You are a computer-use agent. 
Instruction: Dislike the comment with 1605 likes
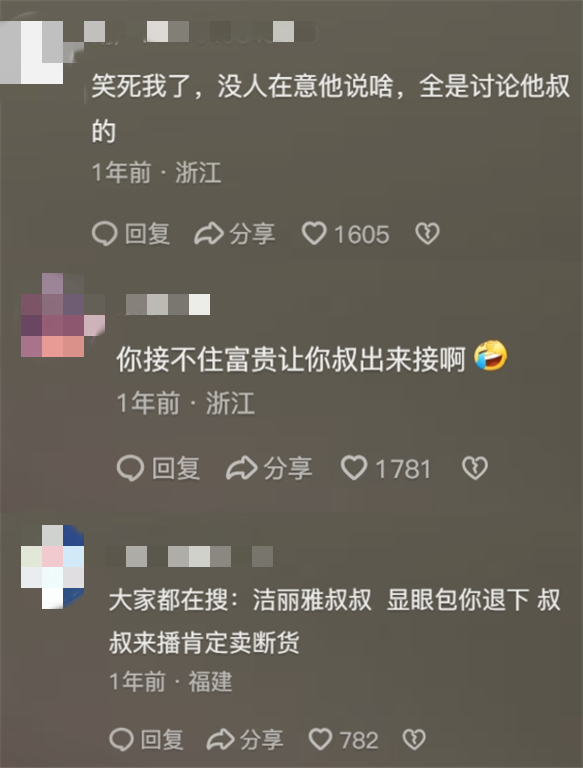[427, 234]
